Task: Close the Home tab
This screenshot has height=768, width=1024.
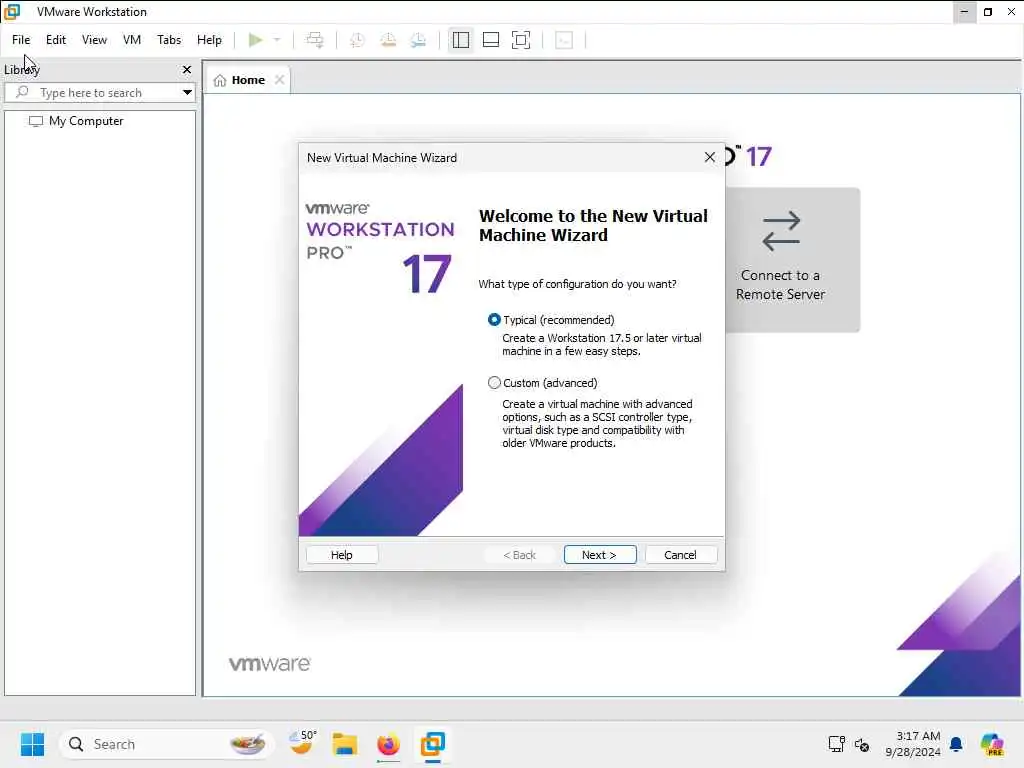Action: click(x=280, y=80)
